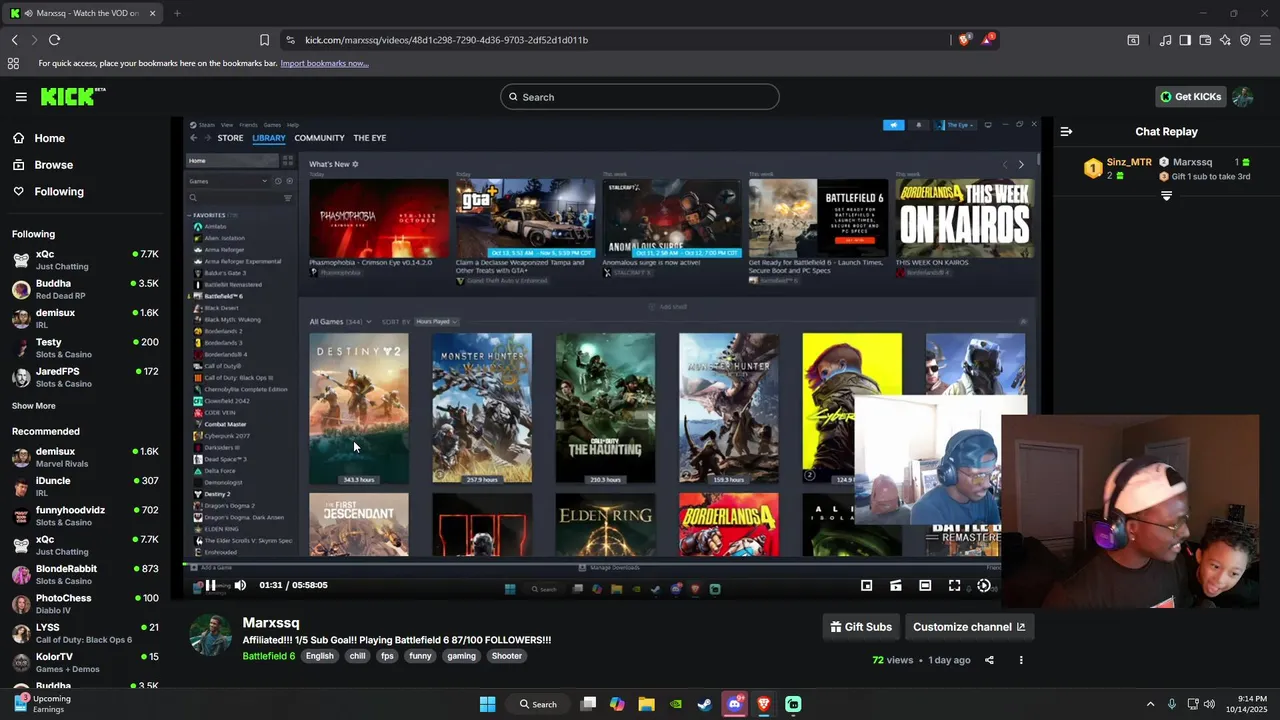
Task: Expand the gift leaderboard chevron
Action: pos(1166,196)
